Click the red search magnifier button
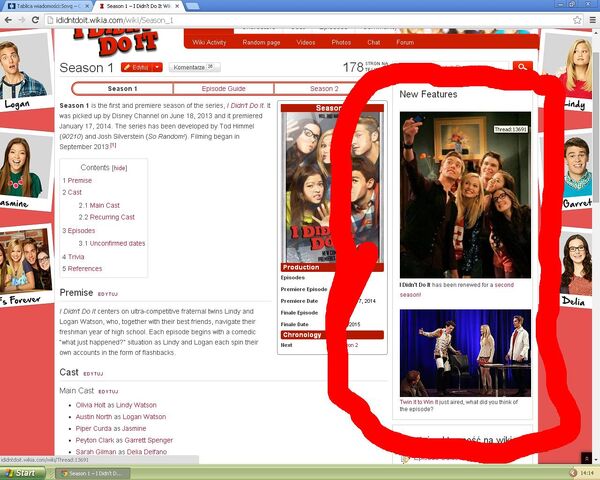600x480 pixels. coord(523,67)
